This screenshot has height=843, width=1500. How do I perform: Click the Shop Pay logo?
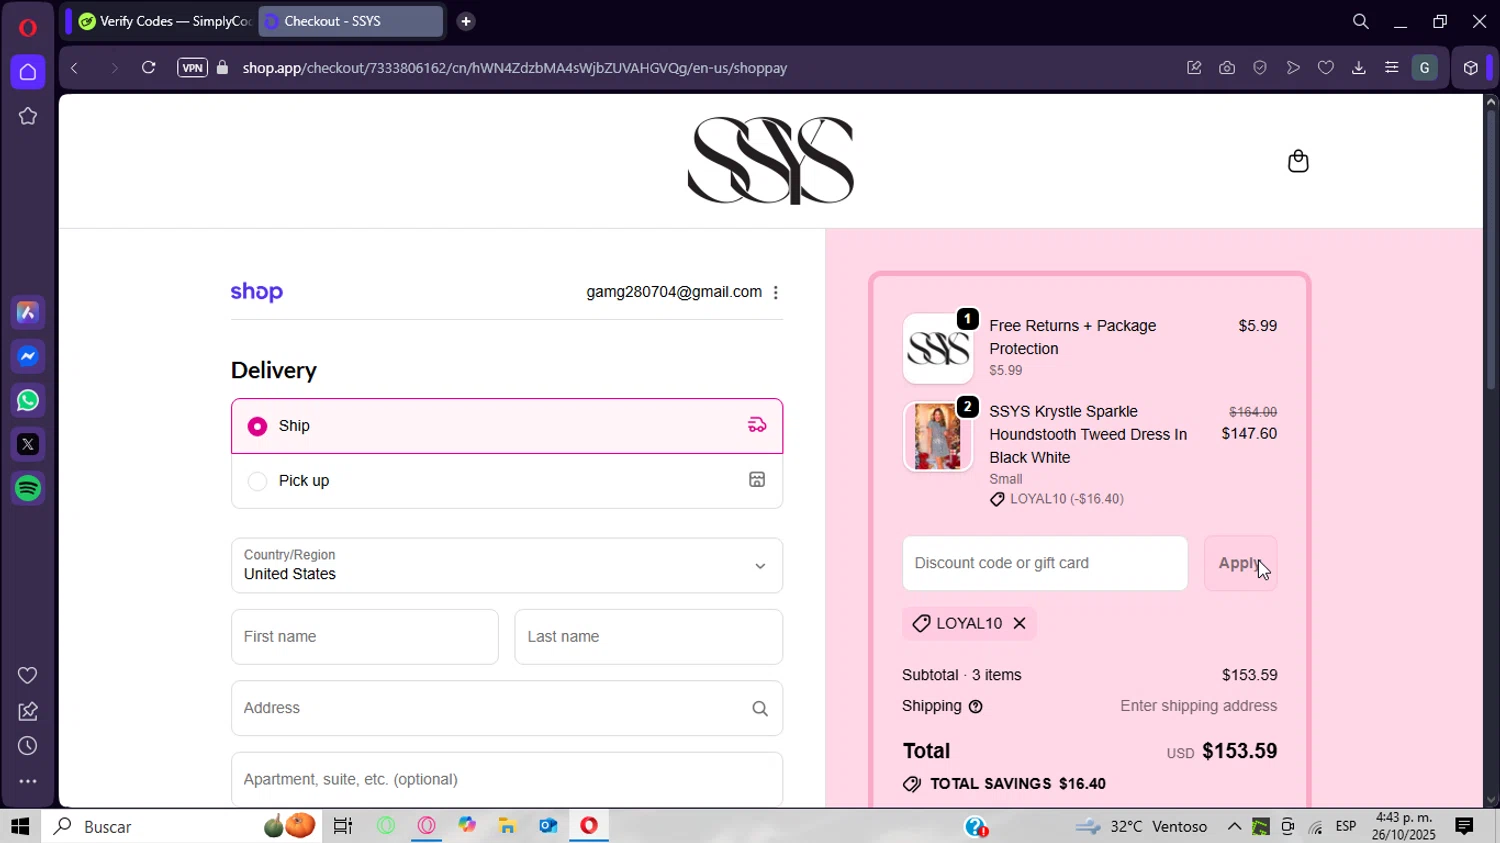click(257, 292)
